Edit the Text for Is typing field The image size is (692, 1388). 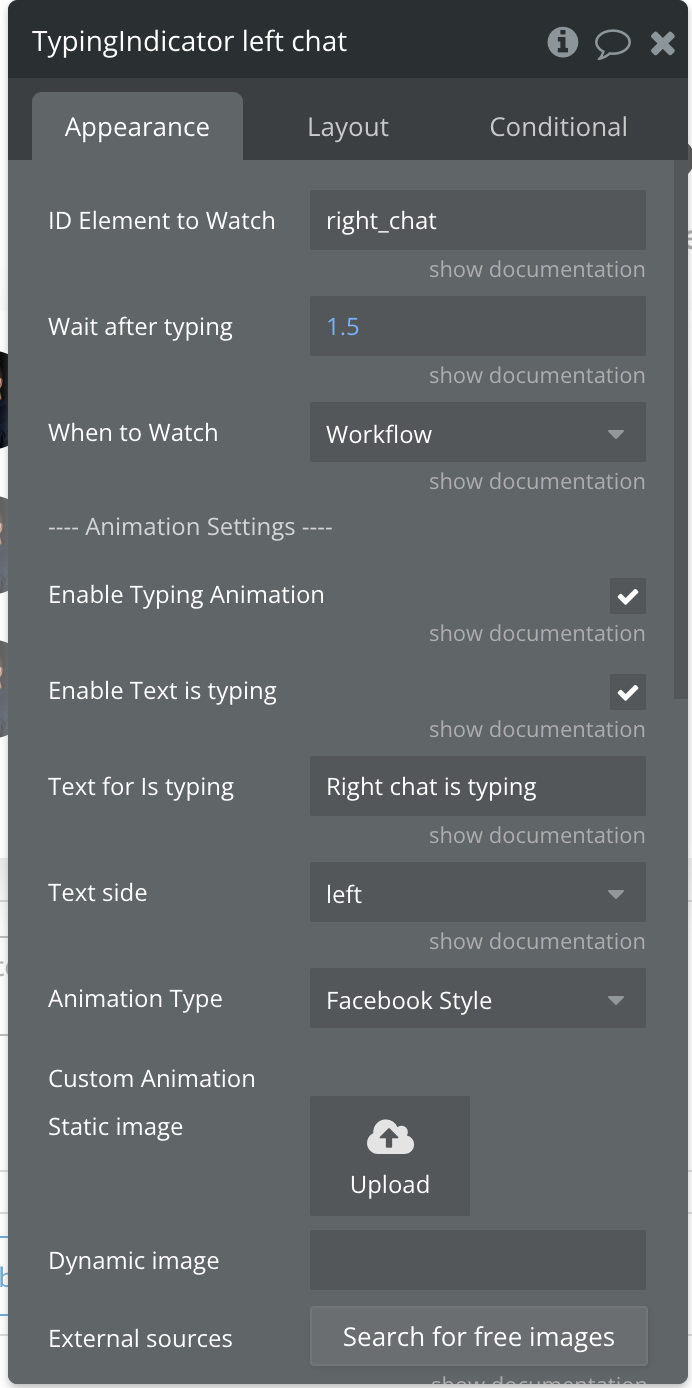tap(478, 787)
